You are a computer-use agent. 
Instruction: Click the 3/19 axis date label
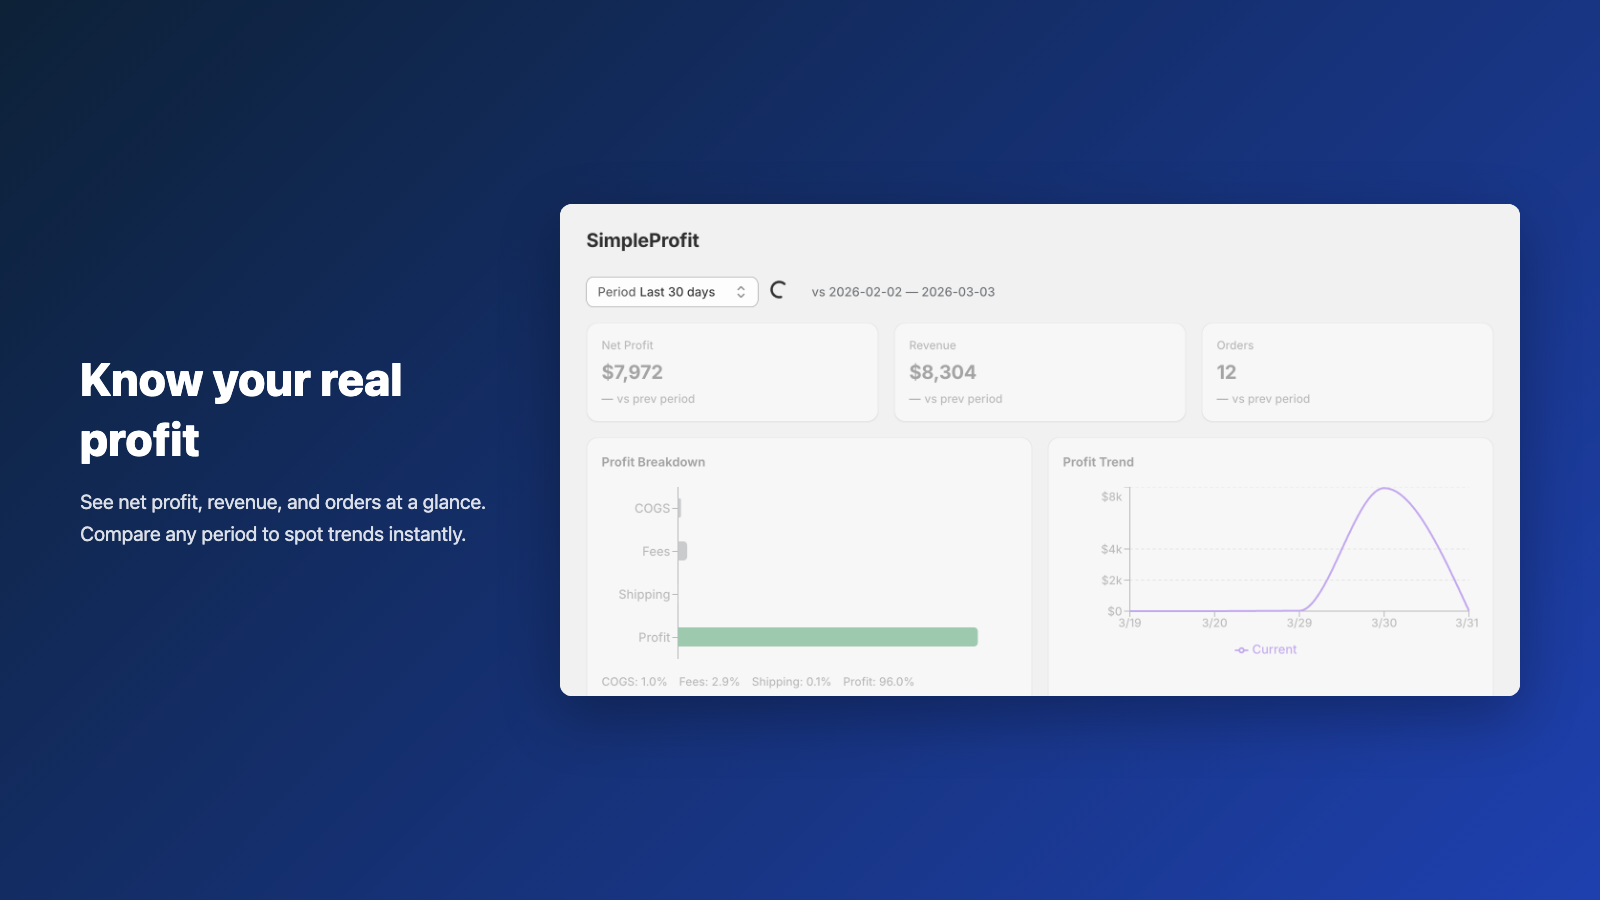tap(1129, 623)
